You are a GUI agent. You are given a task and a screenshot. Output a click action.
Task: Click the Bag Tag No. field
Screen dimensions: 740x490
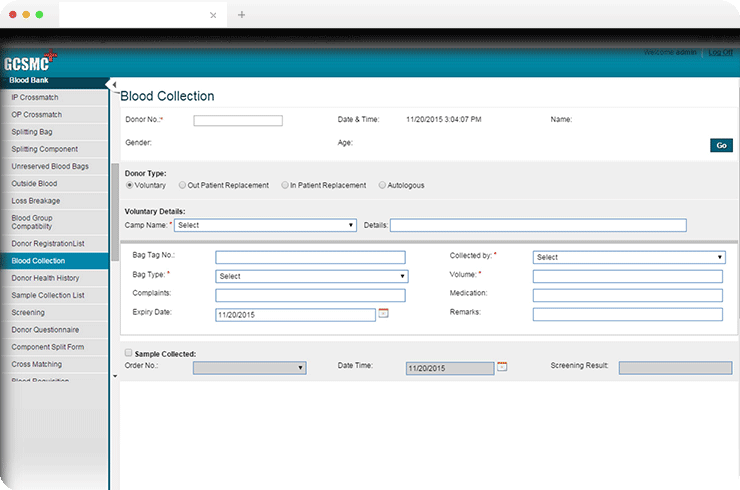tap(310, 257)
